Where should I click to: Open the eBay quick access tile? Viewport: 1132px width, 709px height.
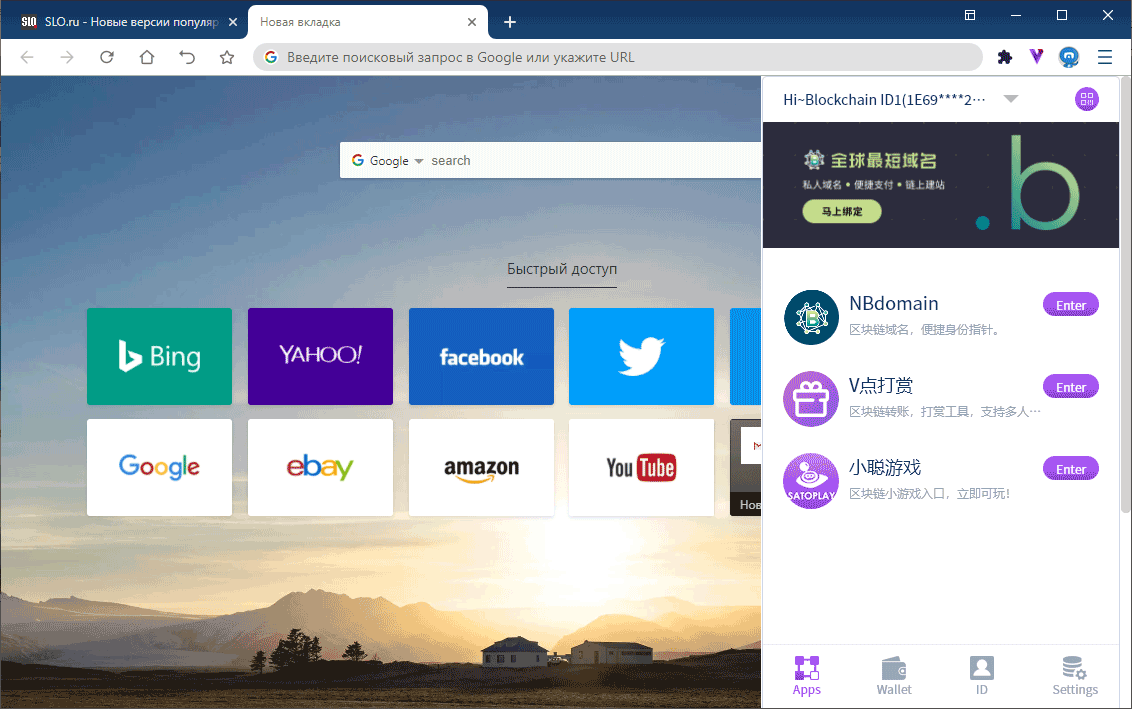pos(321,468)
